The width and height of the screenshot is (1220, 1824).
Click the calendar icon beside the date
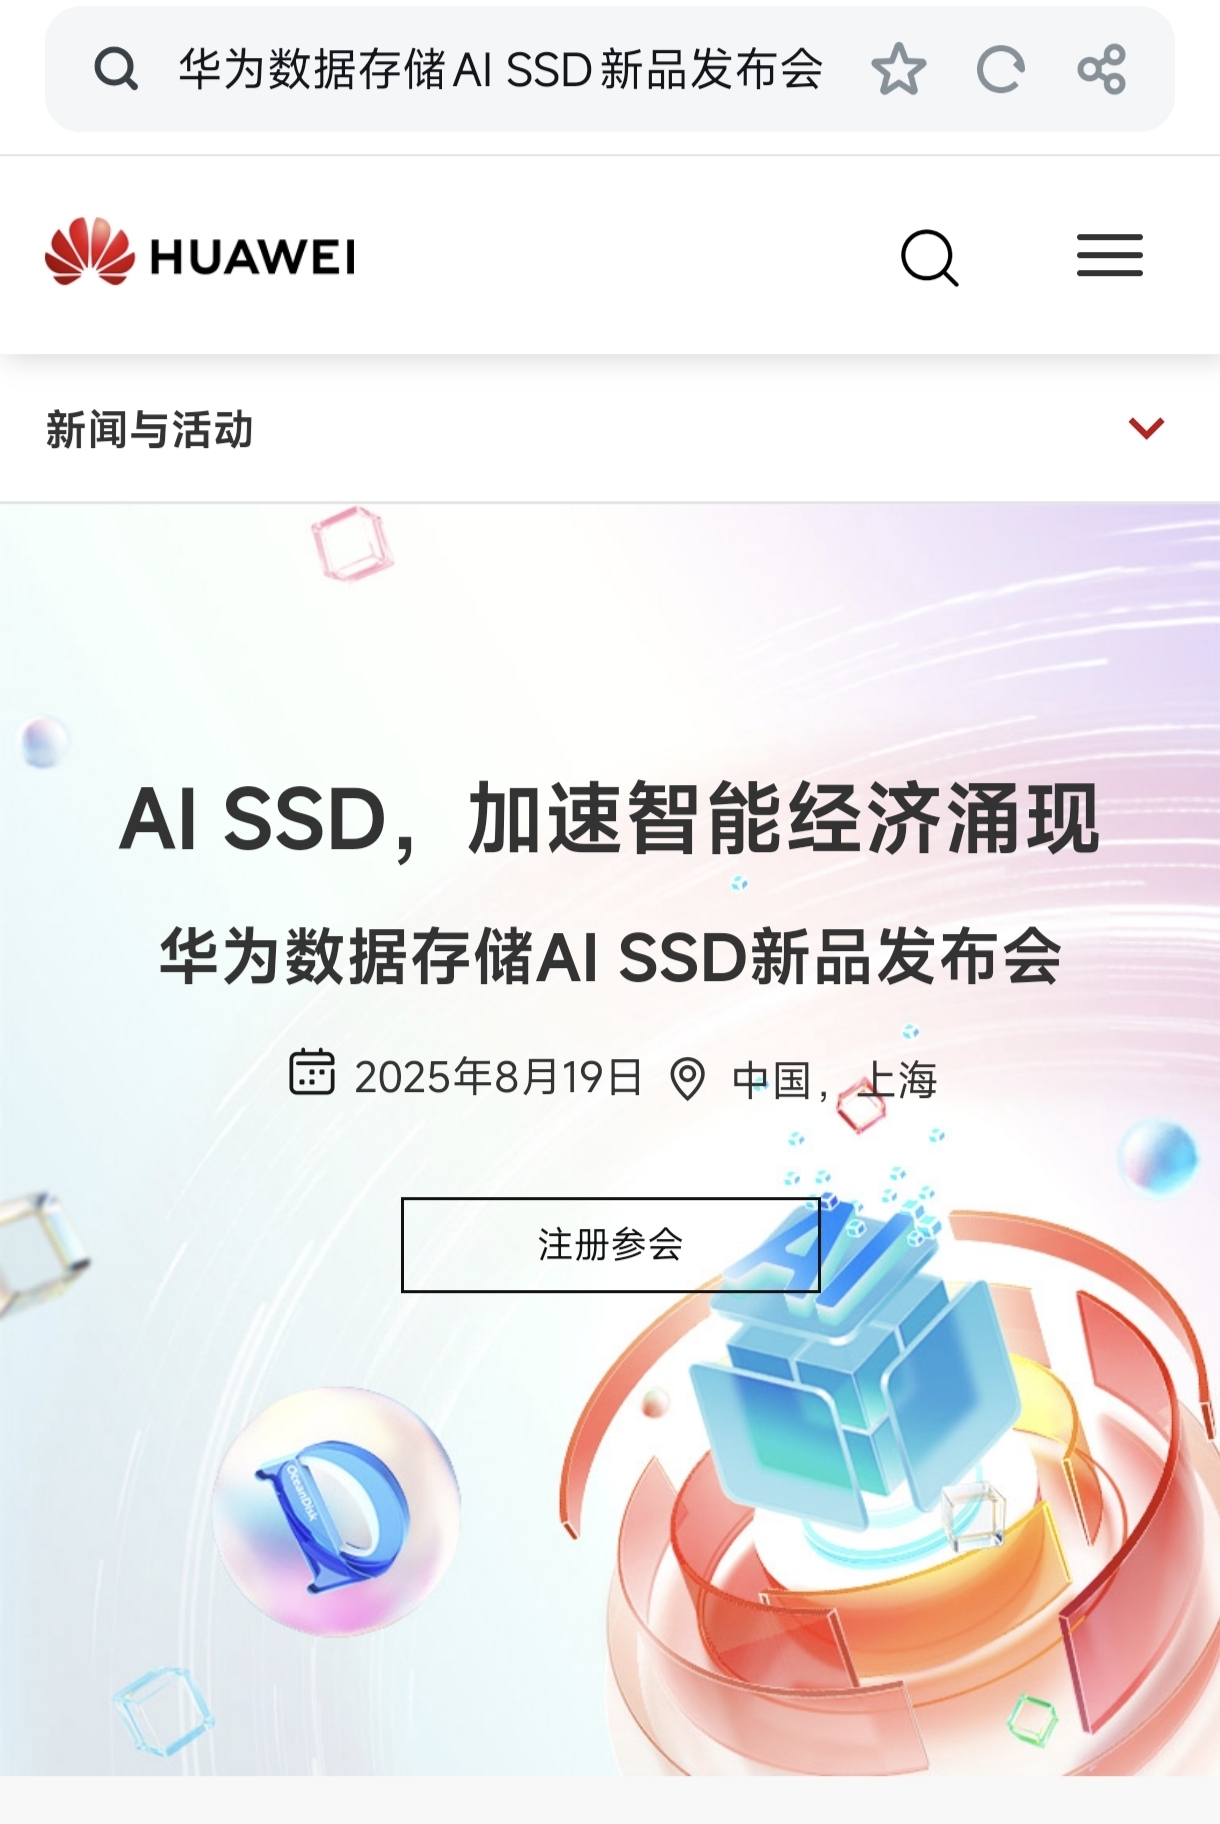312,1073
